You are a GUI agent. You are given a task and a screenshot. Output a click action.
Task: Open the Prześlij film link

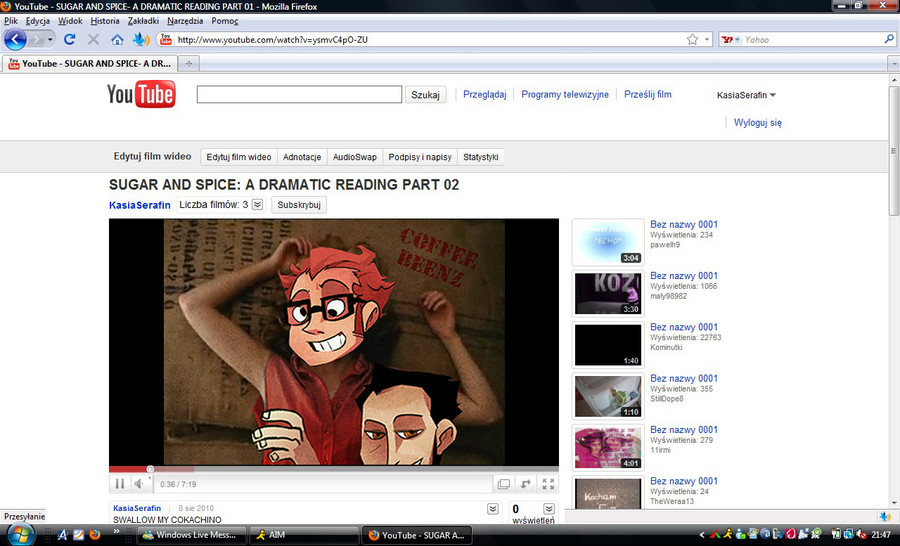point(647,95)
